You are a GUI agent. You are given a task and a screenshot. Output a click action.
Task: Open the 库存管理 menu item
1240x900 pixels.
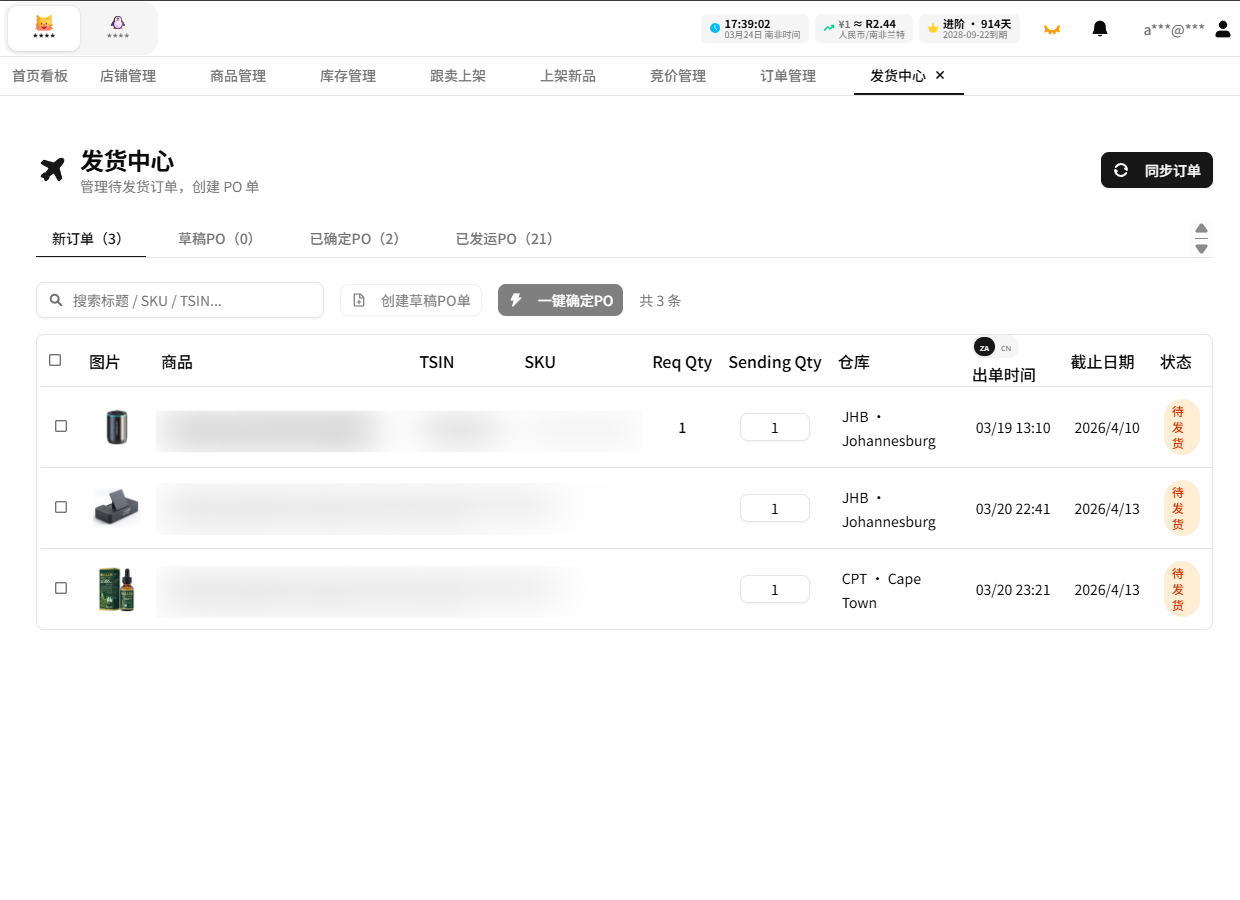[x=347, y=75]
